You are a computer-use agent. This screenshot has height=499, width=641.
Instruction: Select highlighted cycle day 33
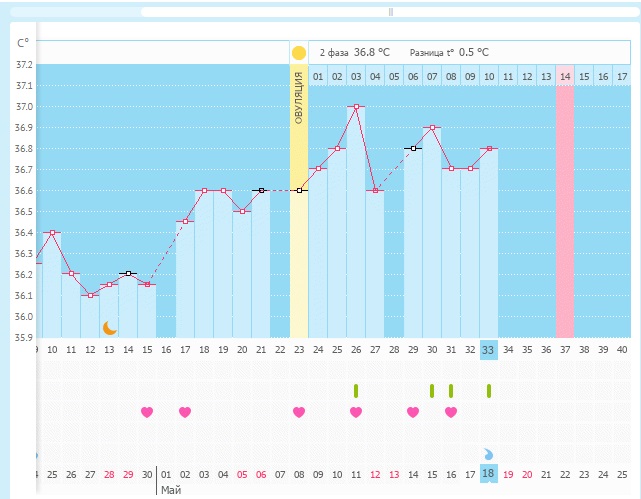point(488,349)
